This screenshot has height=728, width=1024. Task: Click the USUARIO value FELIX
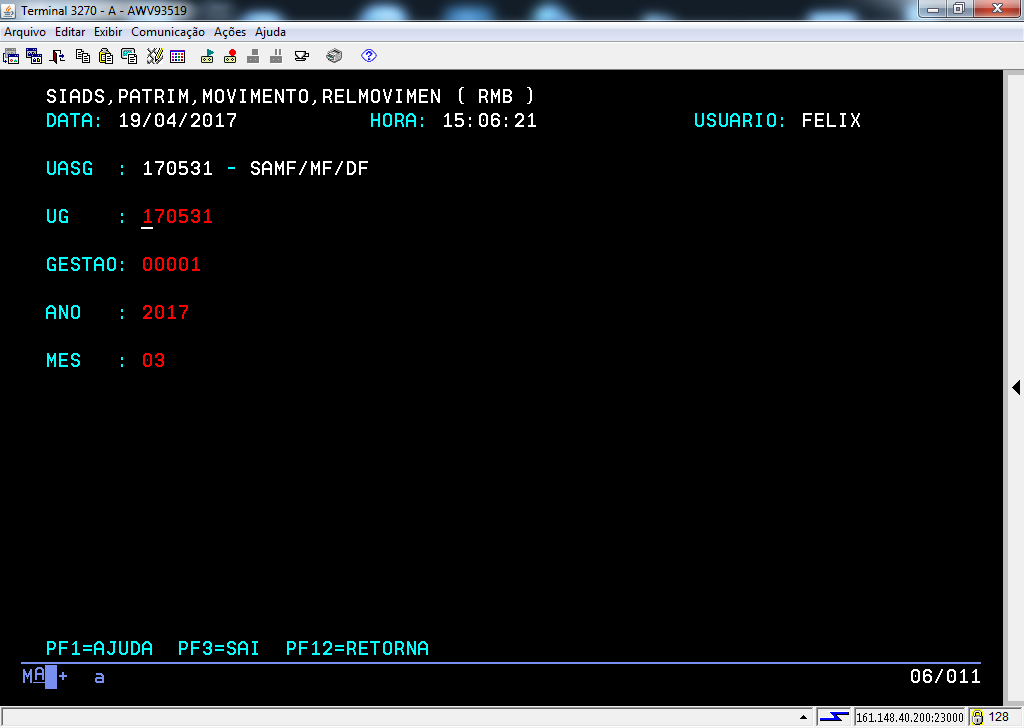(831, 121)
